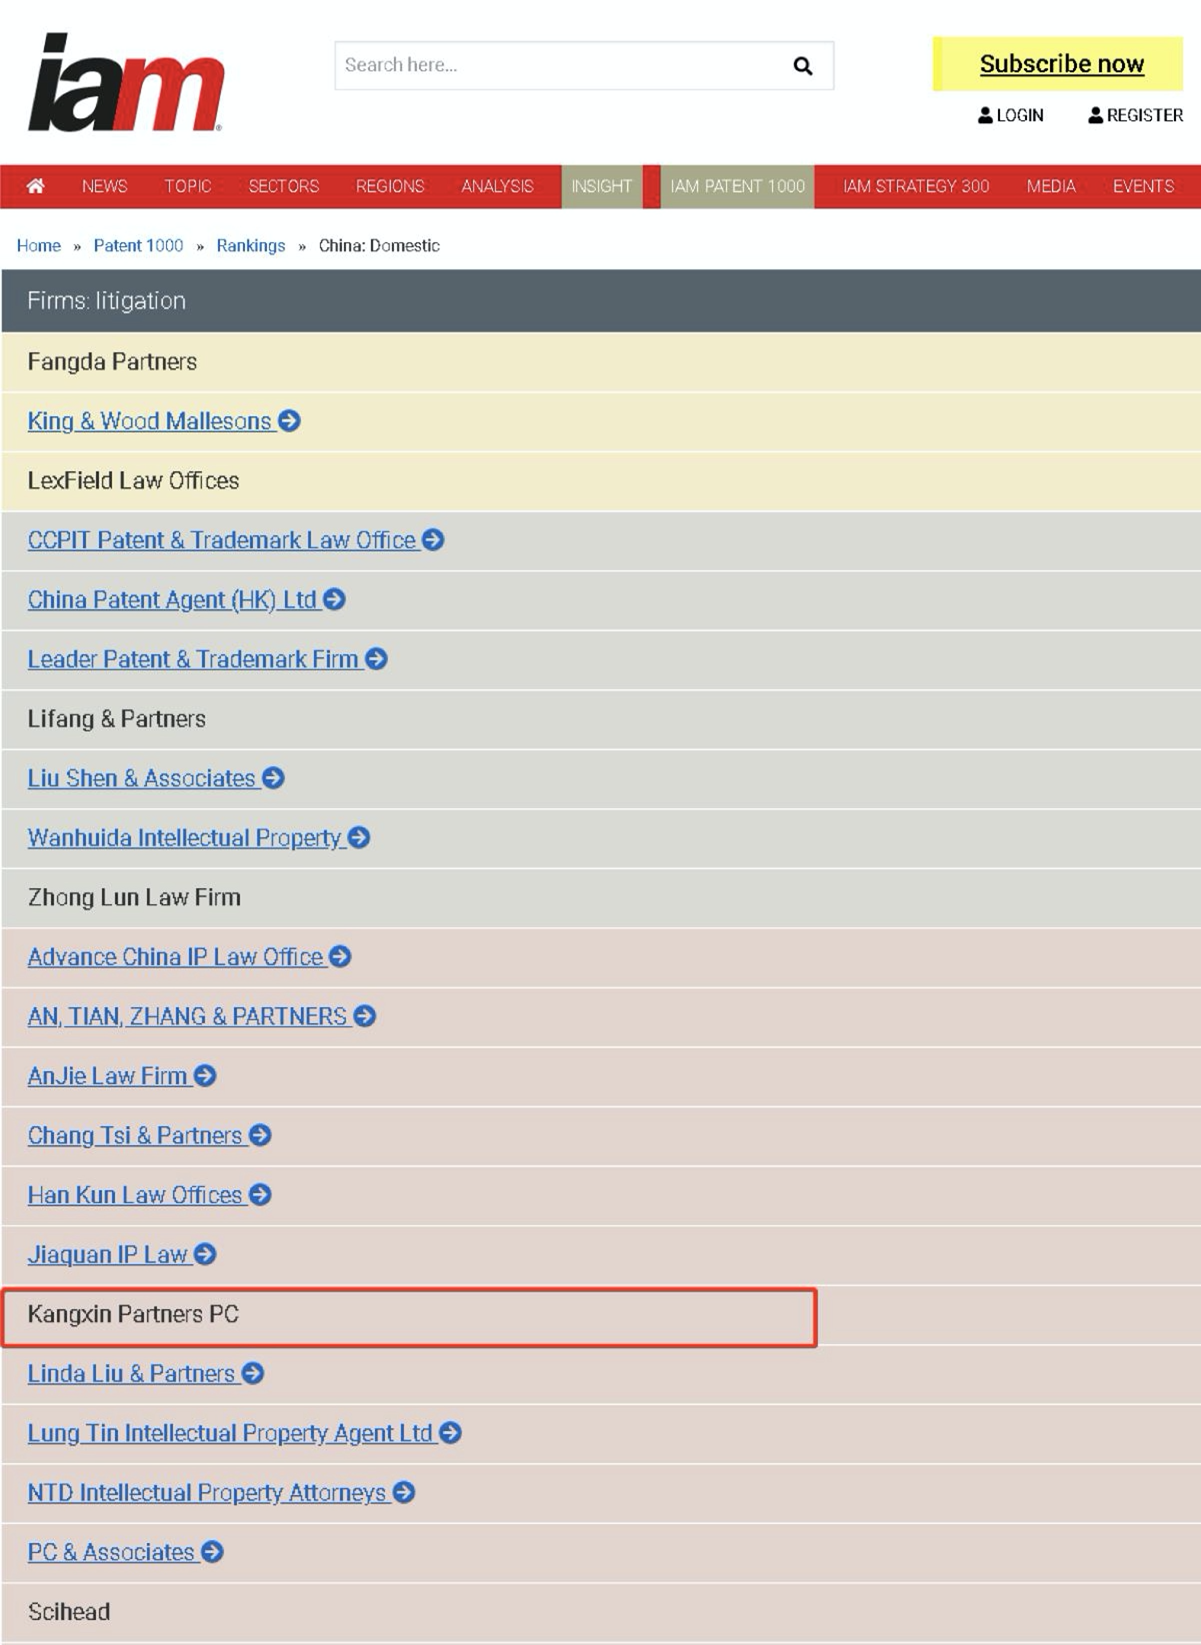Open Liu Shen & Associates link
The height and width of the screenshot is (1645, 1201).
click(x=142, y=778)
